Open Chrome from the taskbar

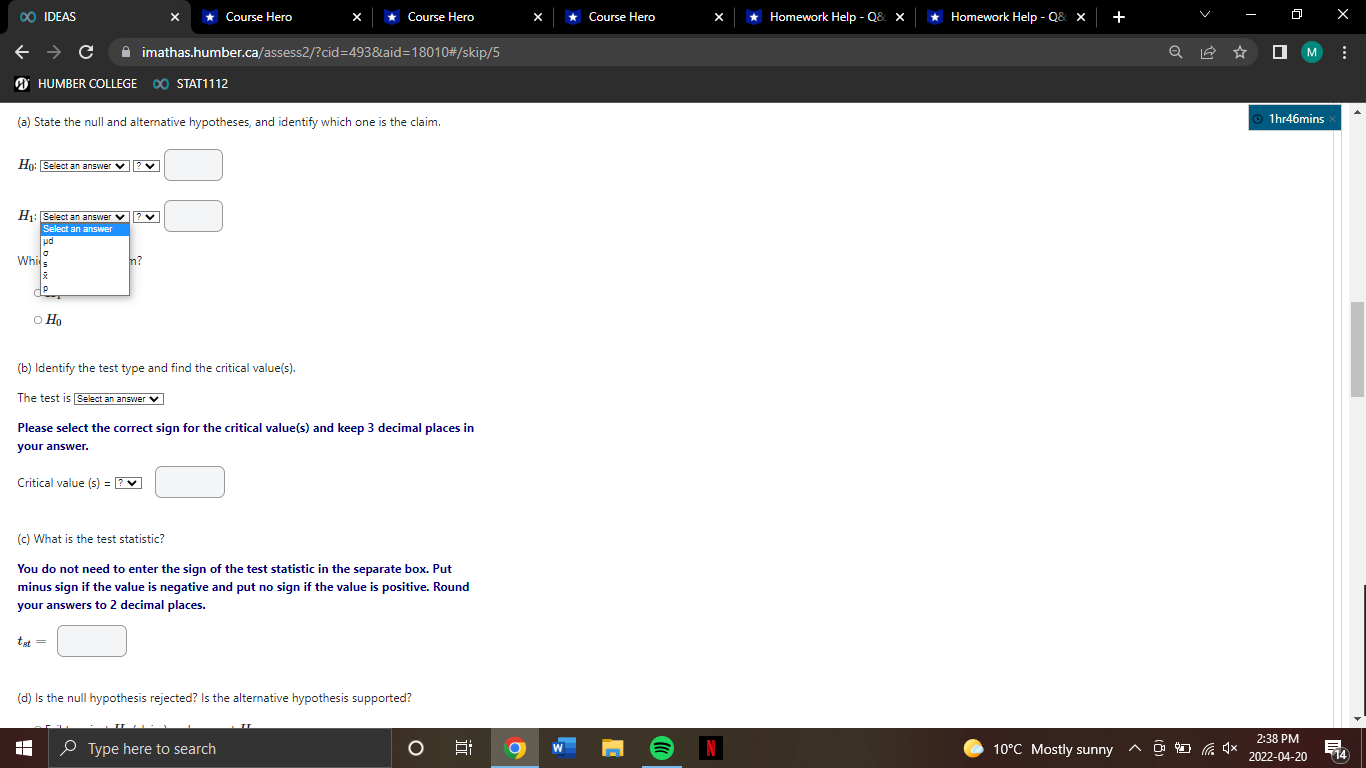[x=514, y=748]
